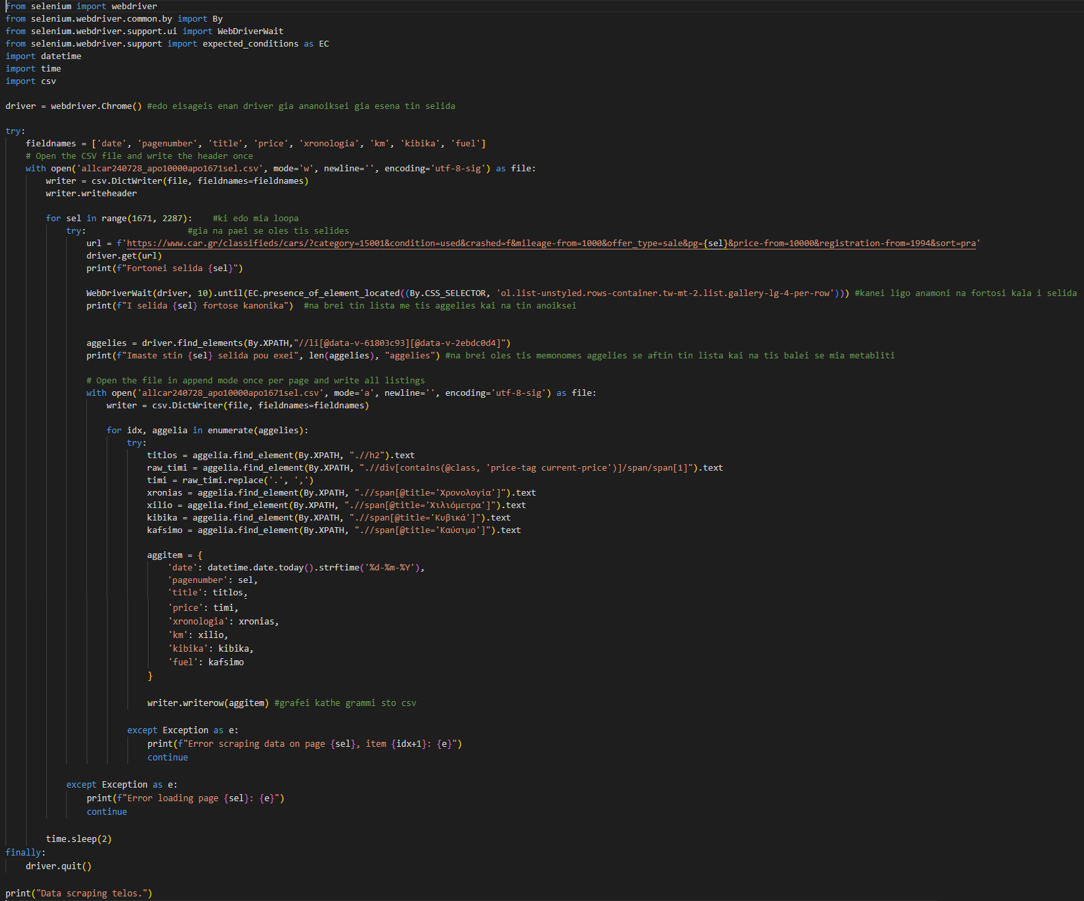Image resolution: width=1084 pixels, height=901 pixels.
Task: Click the 'xronias' Χρονολογία XPath line
Action: point(342,492)
